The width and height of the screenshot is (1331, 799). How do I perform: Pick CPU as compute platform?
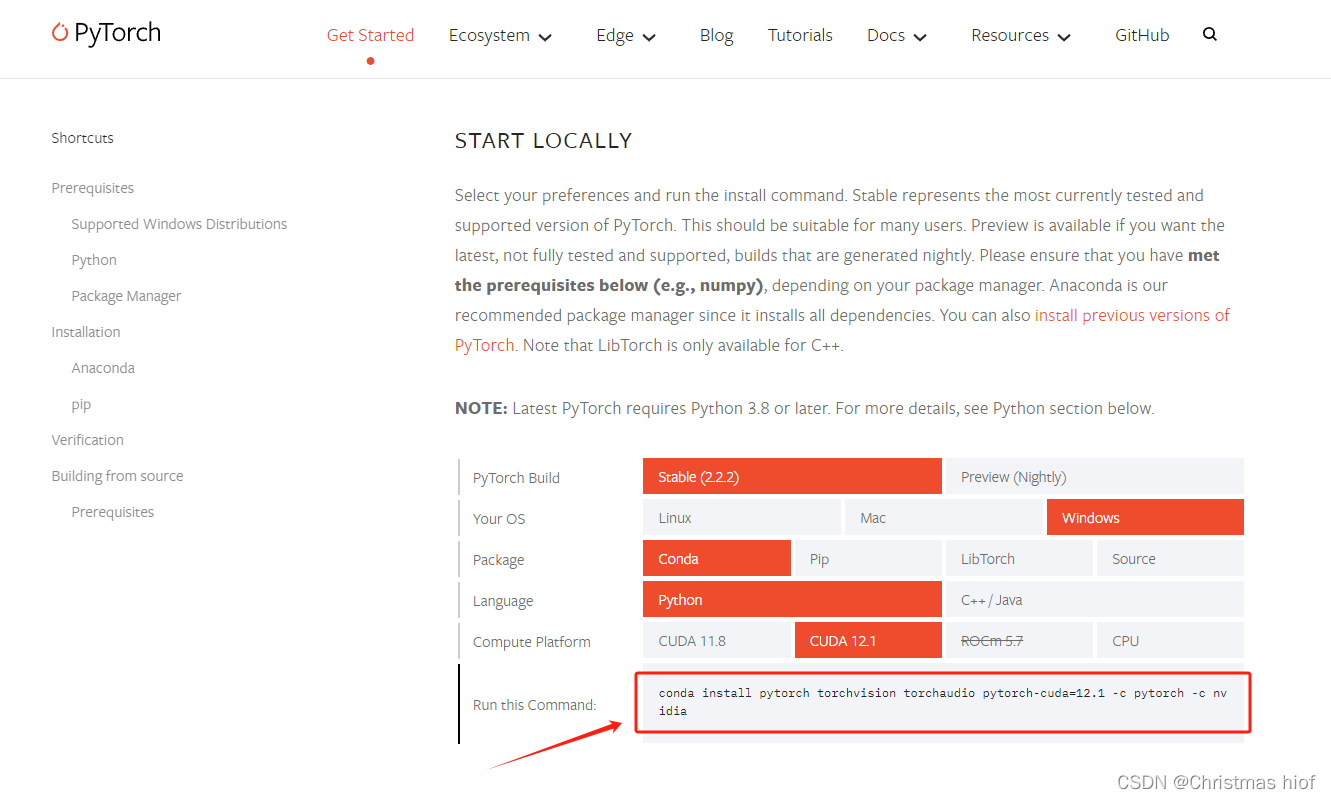[x=1170, y=640]
